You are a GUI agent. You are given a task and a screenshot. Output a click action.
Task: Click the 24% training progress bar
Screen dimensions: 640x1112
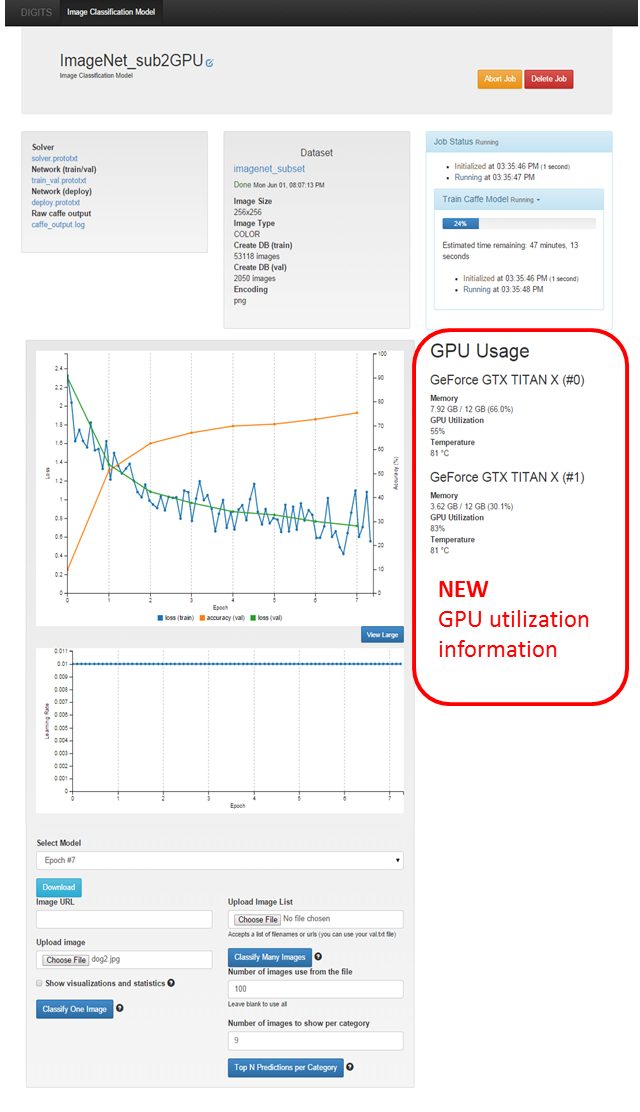point(460,223)
